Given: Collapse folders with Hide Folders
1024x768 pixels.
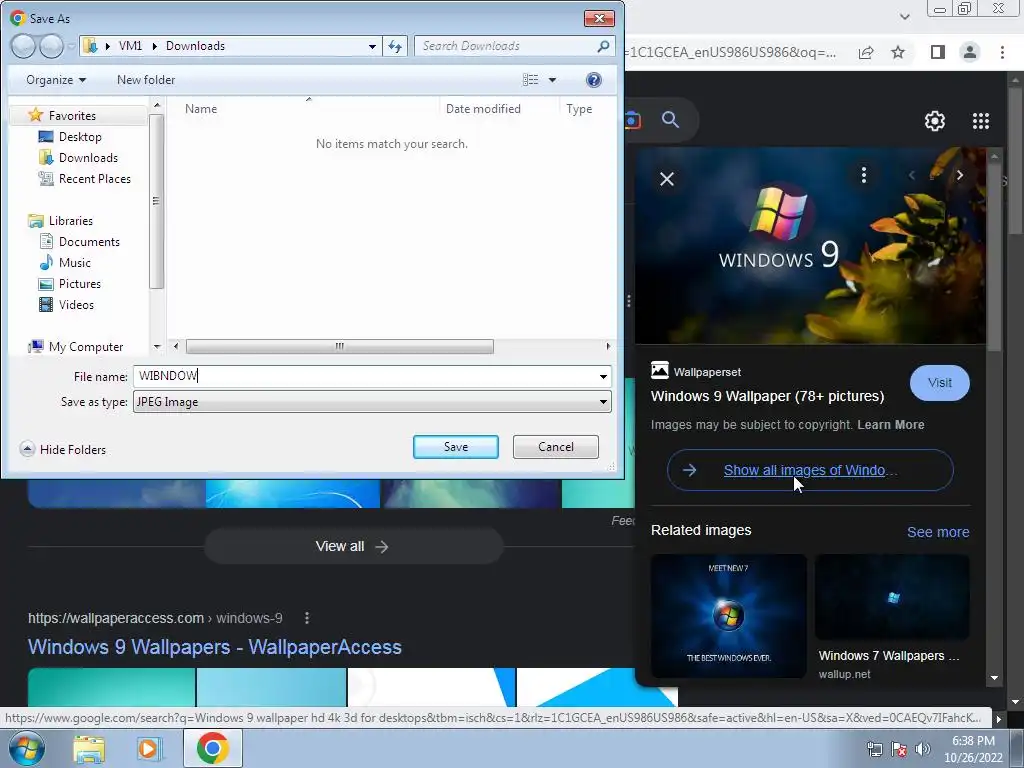Looking at the screenshot, I should [x=63, y=449].
